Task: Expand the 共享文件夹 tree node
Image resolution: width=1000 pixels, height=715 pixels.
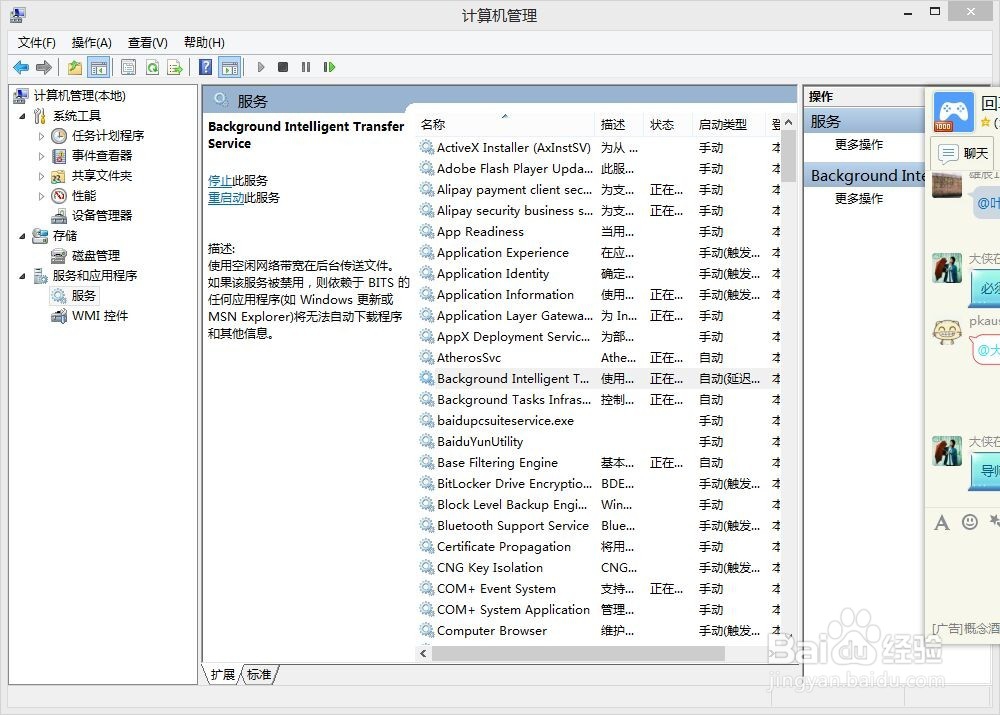Action: tap(41, 175)
